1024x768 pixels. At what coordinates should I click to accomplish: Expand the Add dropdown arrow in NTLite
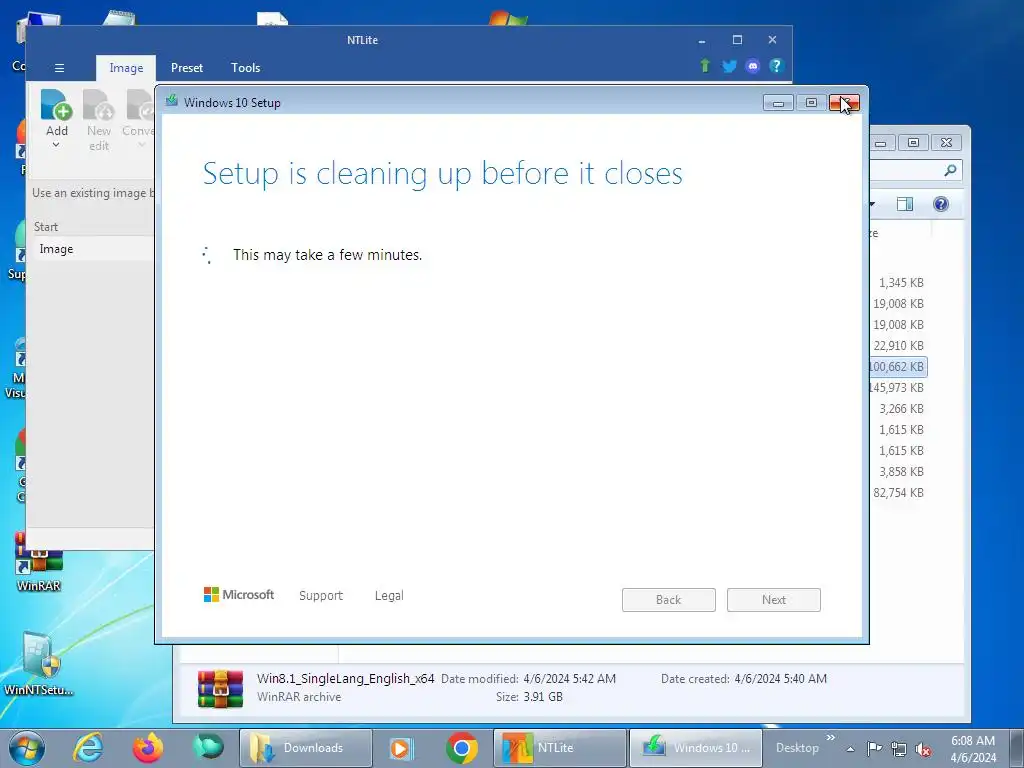pos(56,145)
